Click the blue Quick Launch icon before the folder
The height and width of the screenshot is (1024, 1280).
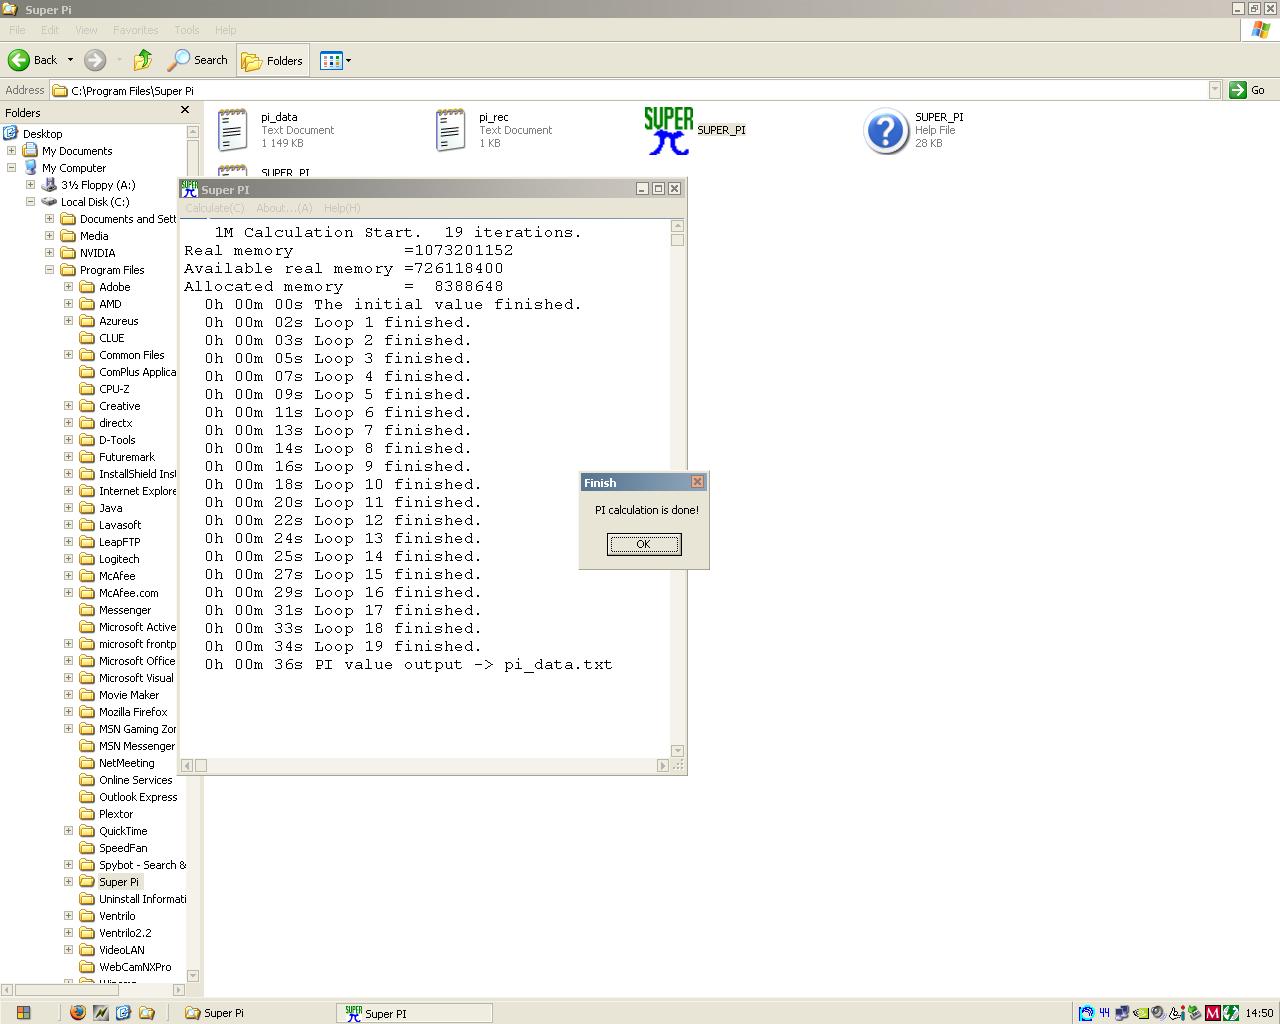click(124, 1013)
